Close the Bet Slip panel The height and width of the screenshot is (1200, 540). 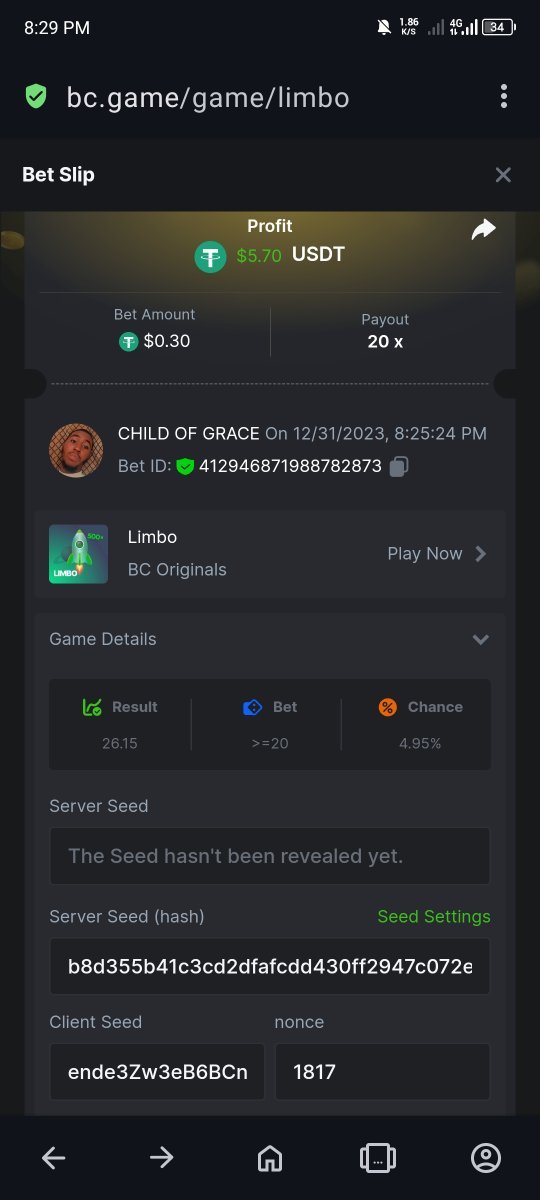(503, 175)
